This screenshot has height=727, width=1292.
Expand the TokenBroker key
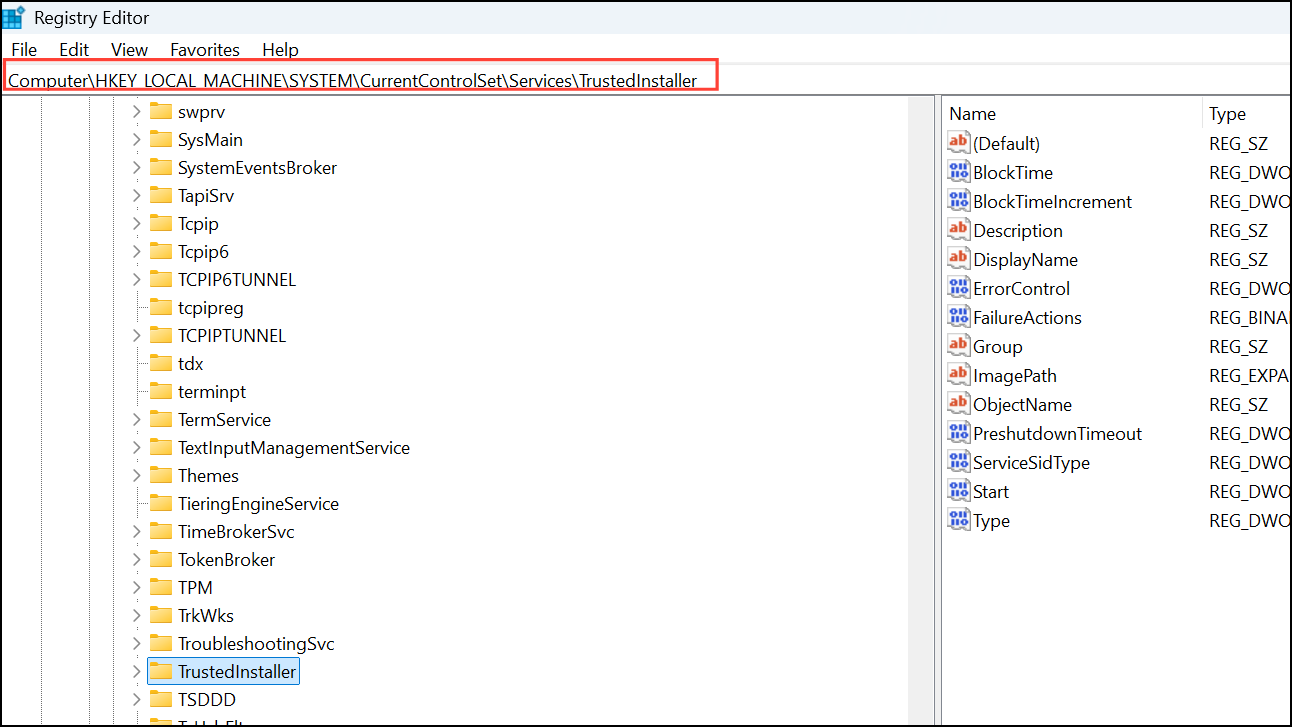(x=137, y=560)
